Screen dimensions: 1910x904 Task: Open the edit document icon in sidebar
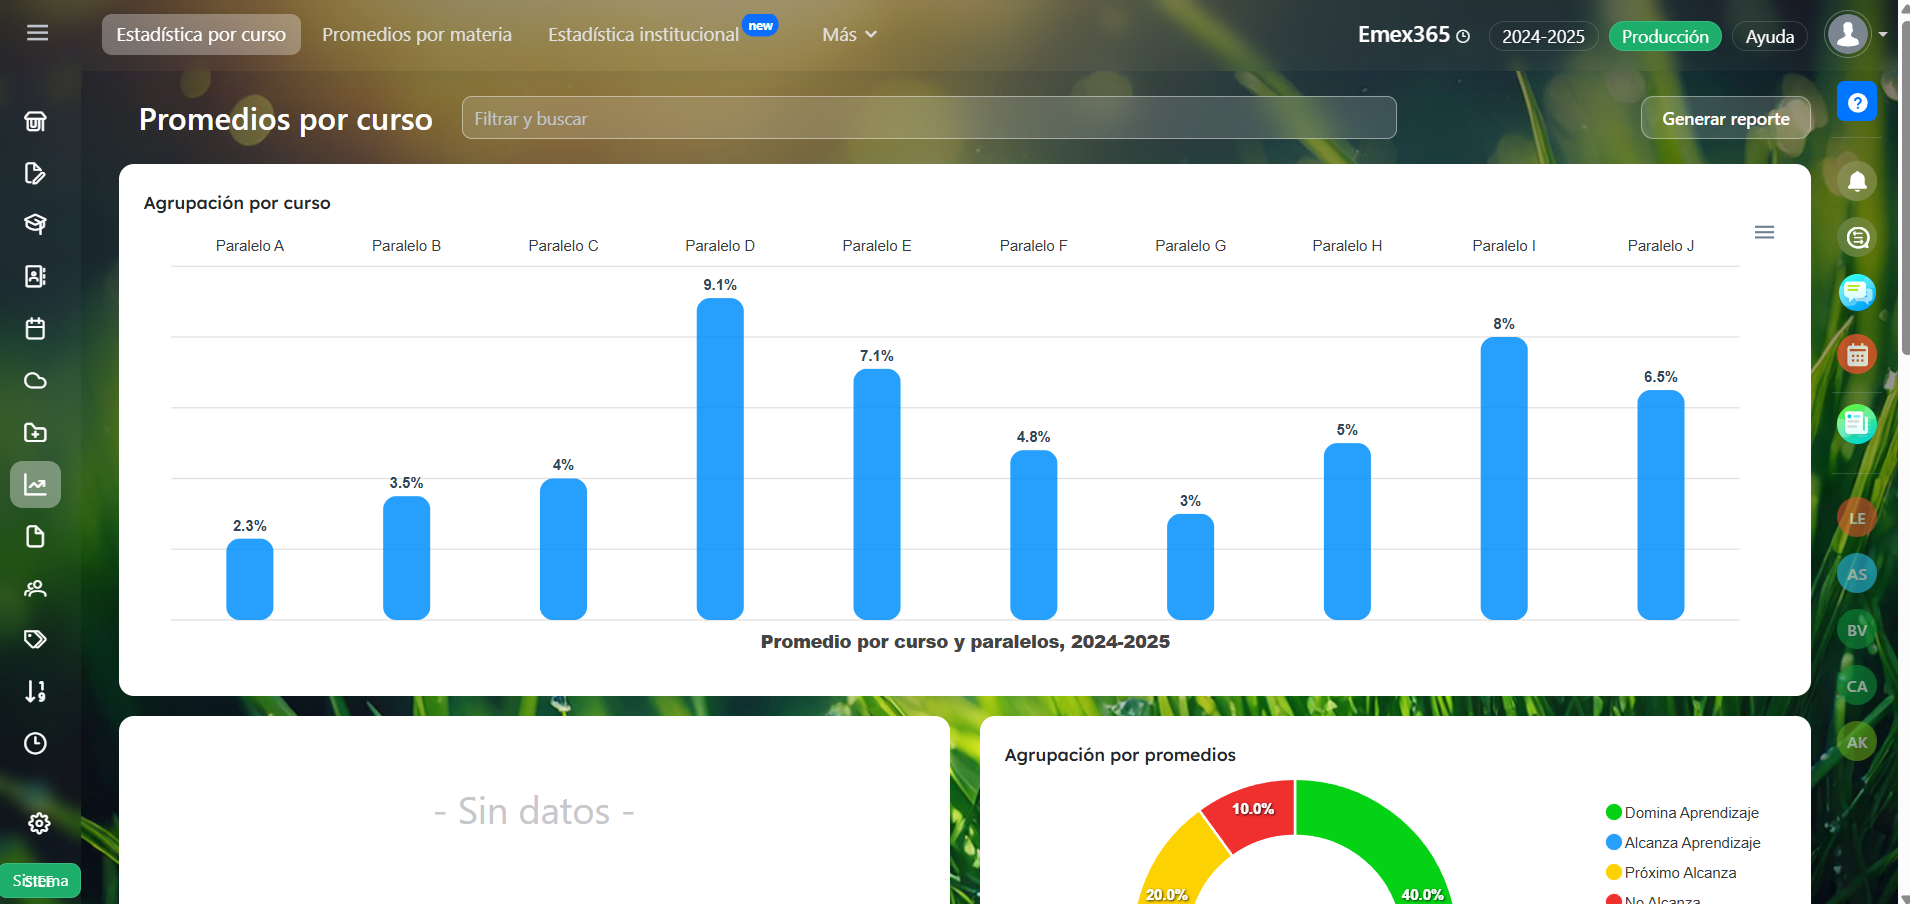point(35,173)
